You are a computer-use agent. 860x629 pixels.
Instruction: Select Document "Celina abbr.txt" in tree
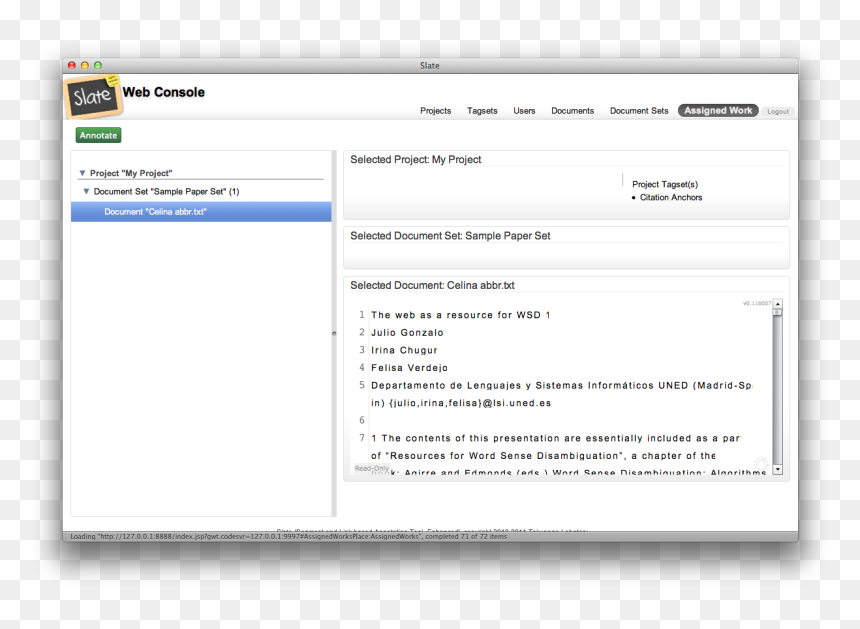[x=201, y=212]
